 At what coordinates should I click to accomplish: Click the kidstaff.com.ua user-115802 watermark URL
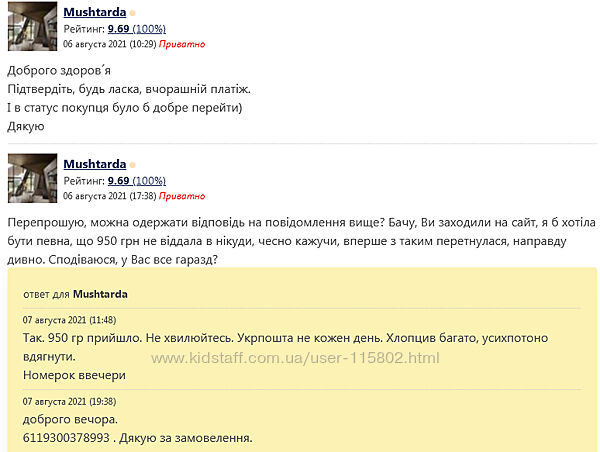[304, 358]
